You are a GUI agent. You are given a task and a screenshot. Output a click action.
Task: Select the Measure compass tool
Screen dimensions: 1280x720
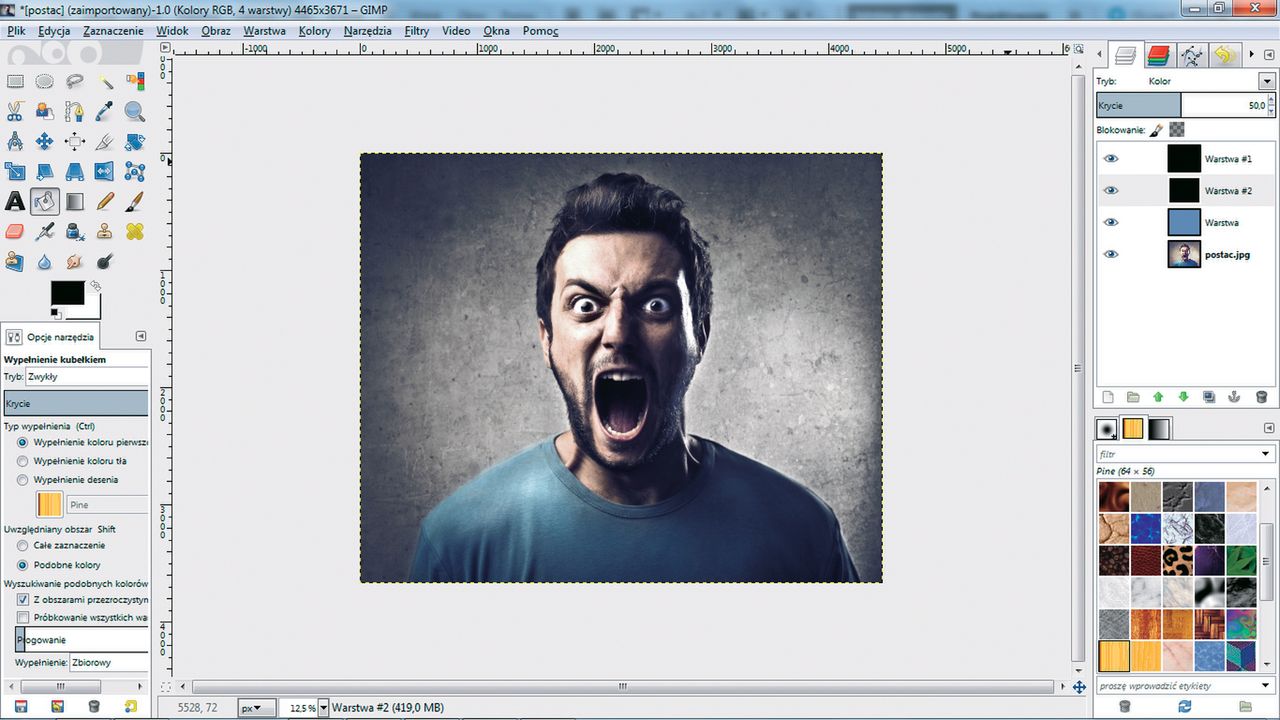click(x=15, y=141)
